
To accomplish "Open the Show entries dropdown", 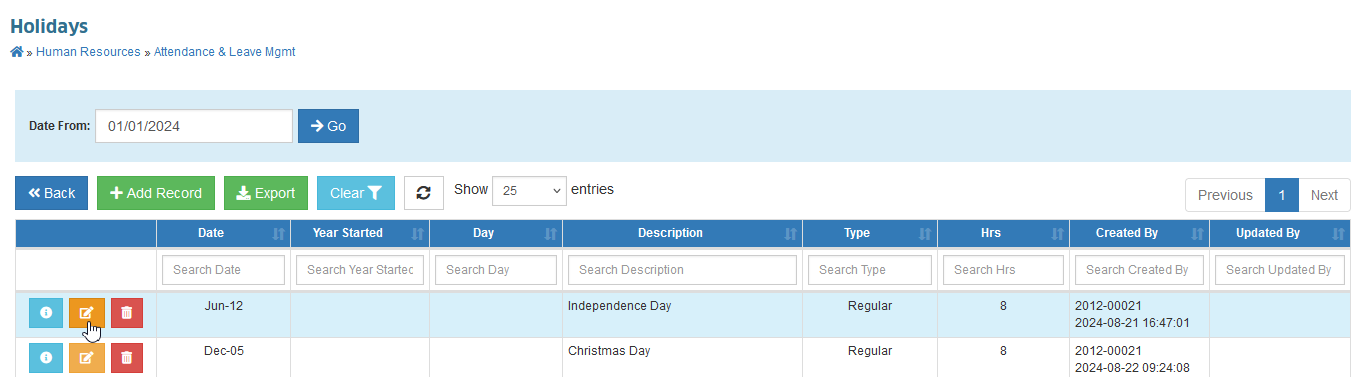I will tap(529, 190).
